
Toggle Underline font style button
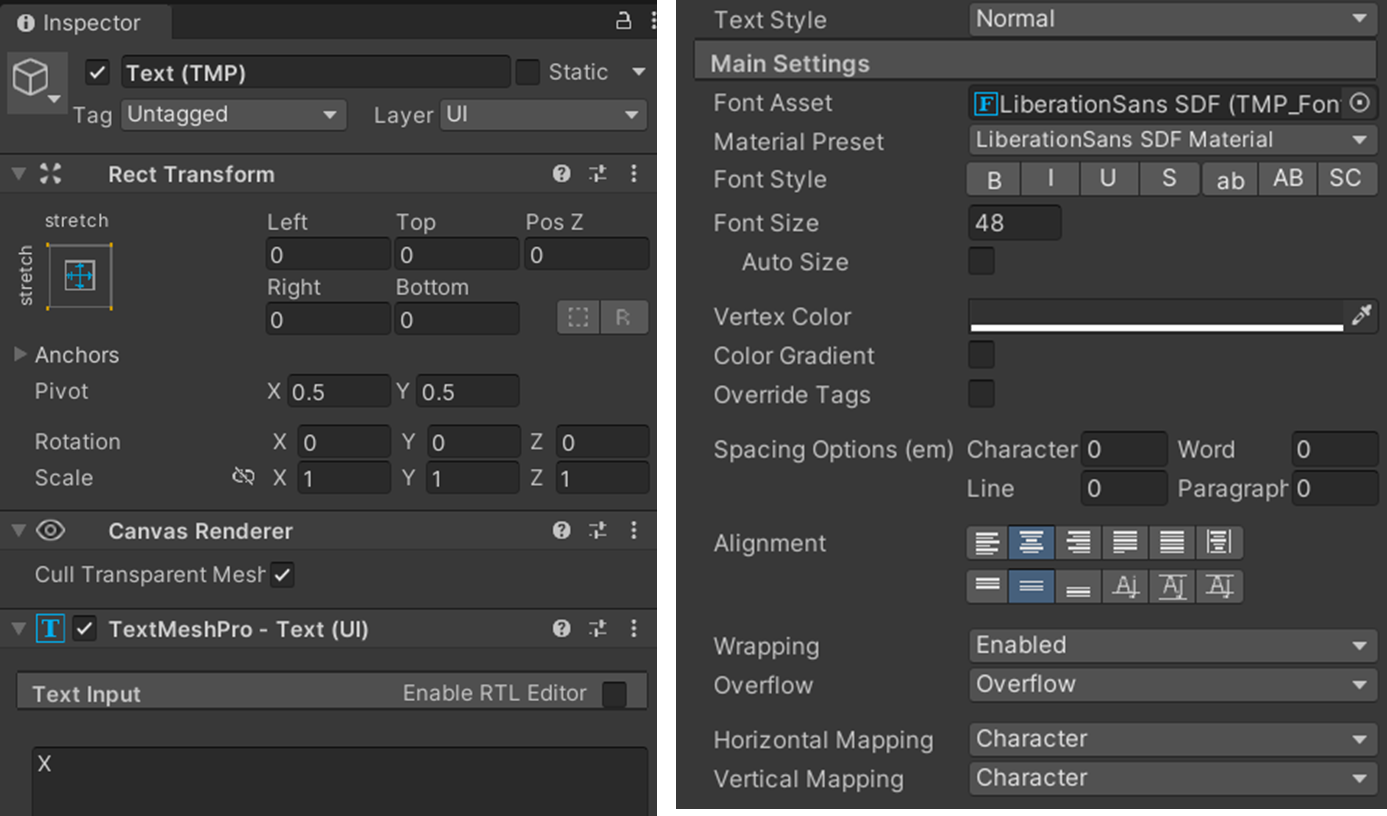click(x=1109, y=179)
